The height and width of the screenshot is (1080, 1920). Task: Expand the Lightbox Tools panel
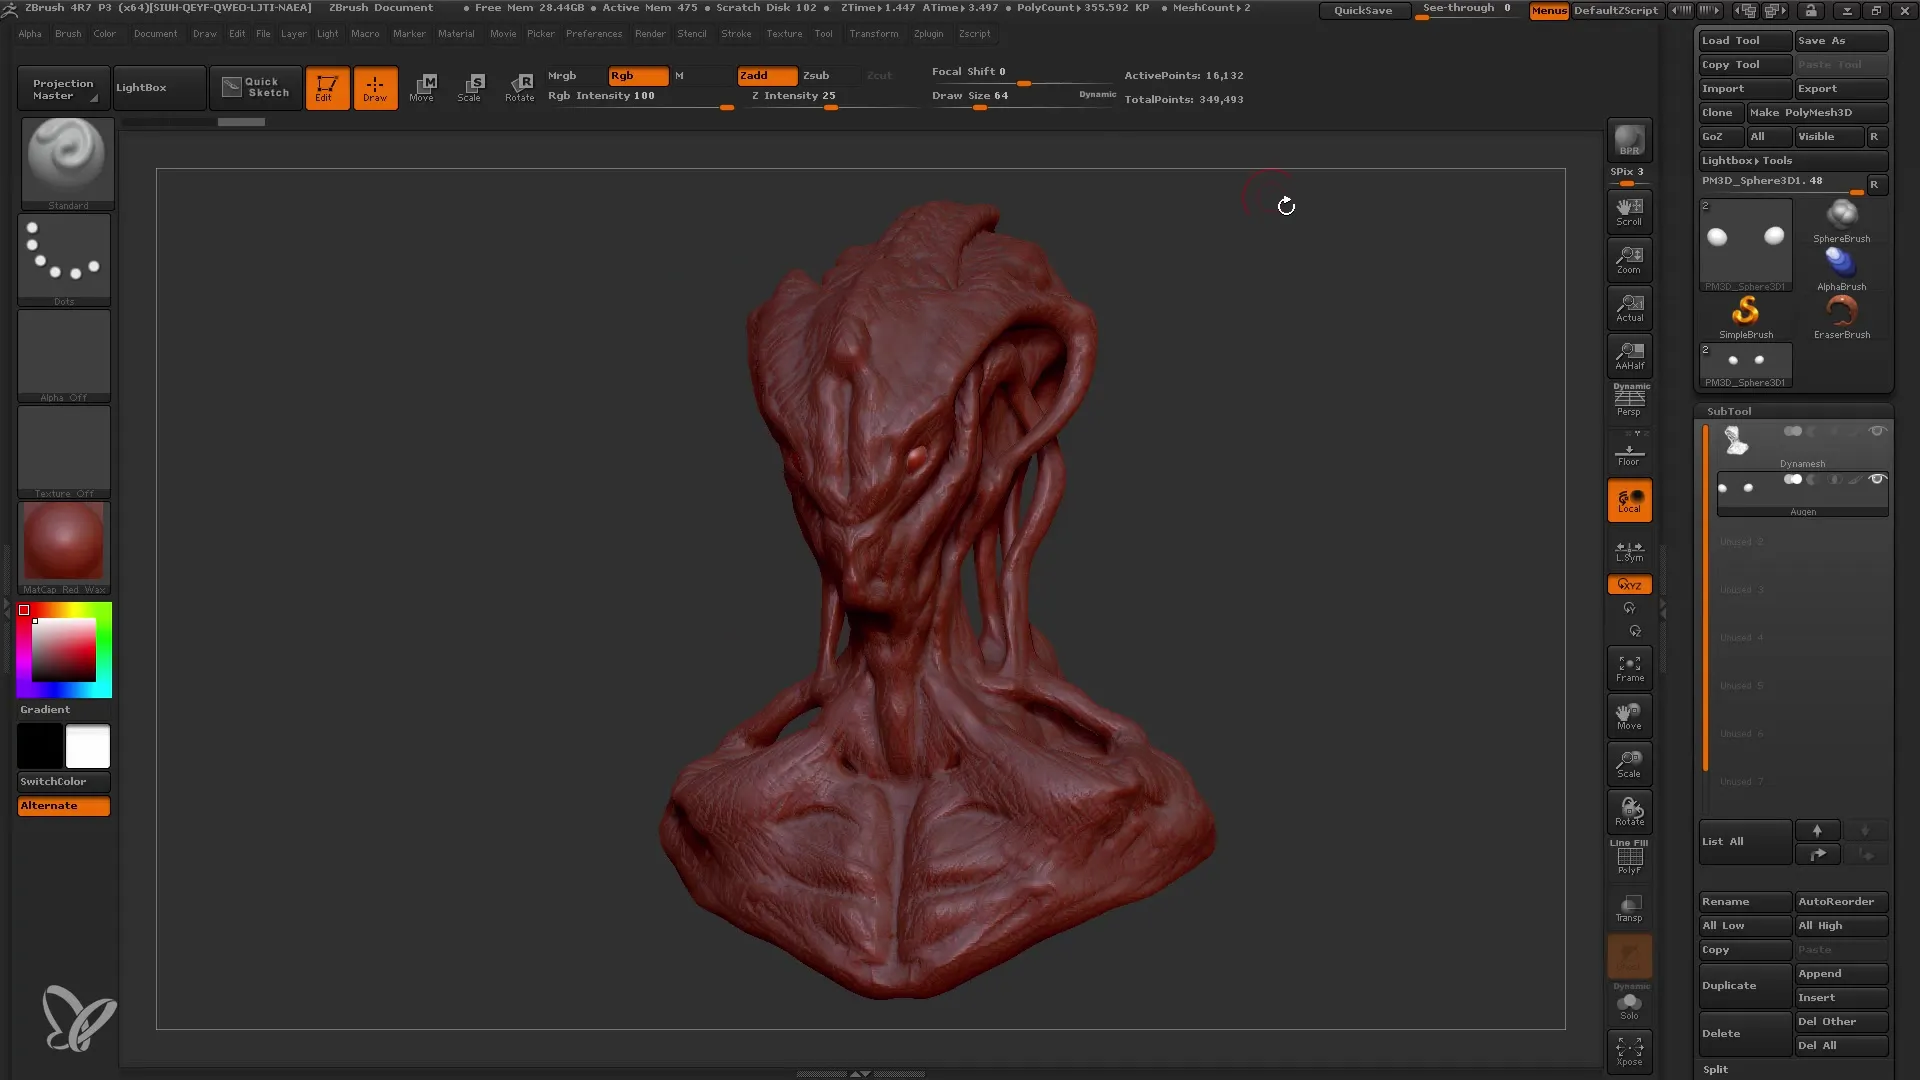[1745, 160]
